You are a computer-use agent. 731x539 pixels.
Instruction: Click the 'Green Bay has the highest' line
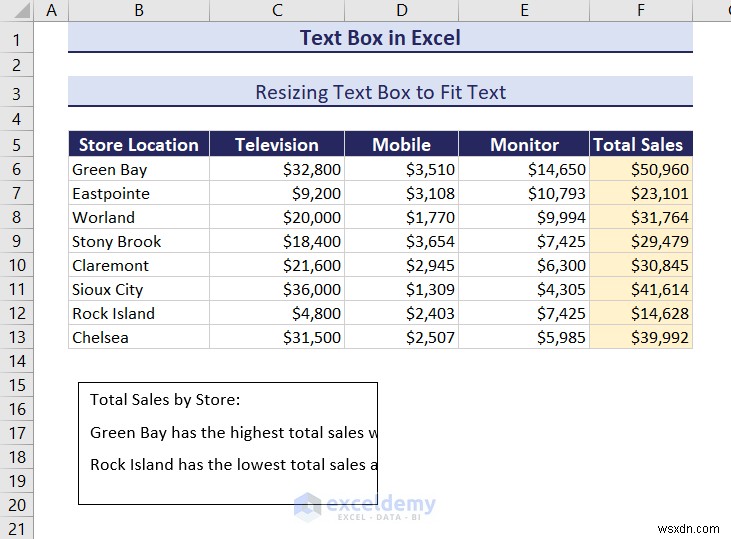(233, 433)
